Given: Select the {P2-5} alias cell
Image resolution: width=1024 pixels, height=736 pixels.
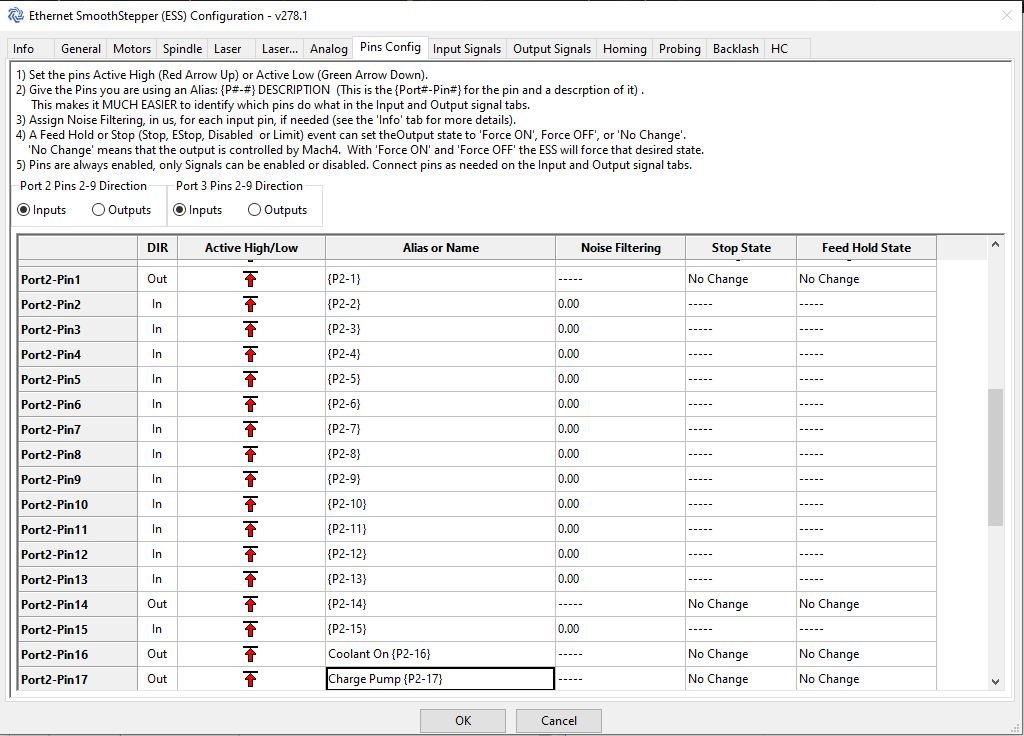Looking at the screenshot, I should pos(440,379).
